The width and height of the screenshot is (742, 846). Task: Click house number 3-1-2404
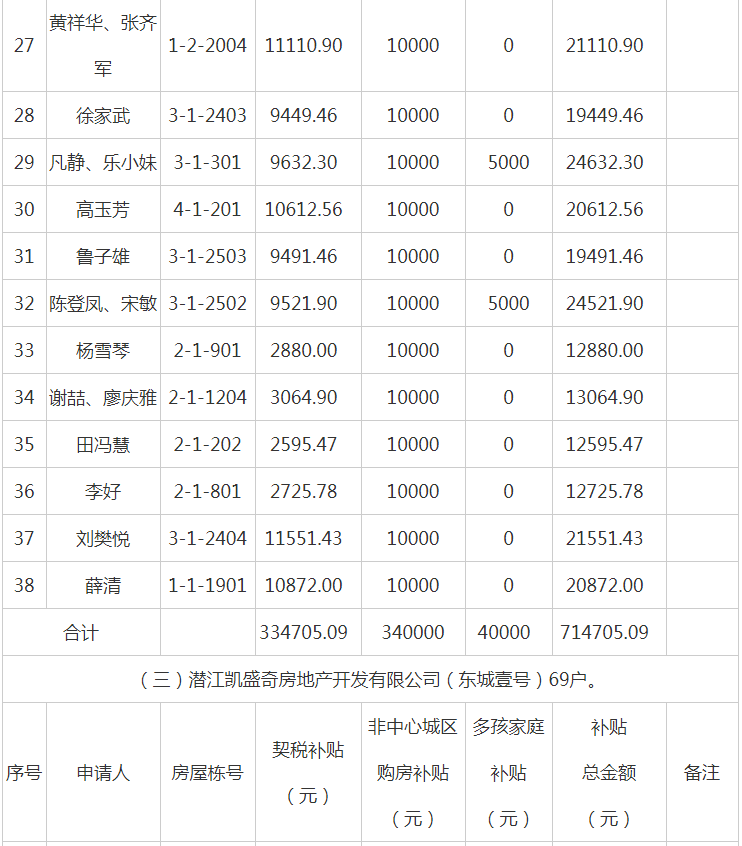click(x=208, y=539)
